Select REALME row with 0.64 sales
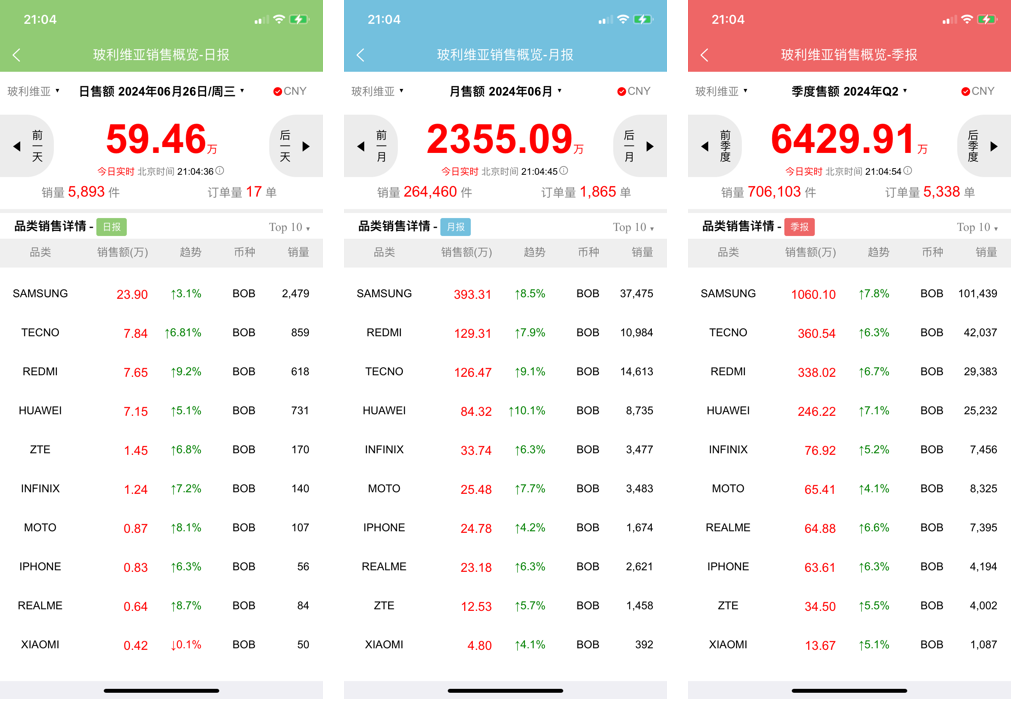Viewport: 1011px width, 701px height. tap(161, 606)
